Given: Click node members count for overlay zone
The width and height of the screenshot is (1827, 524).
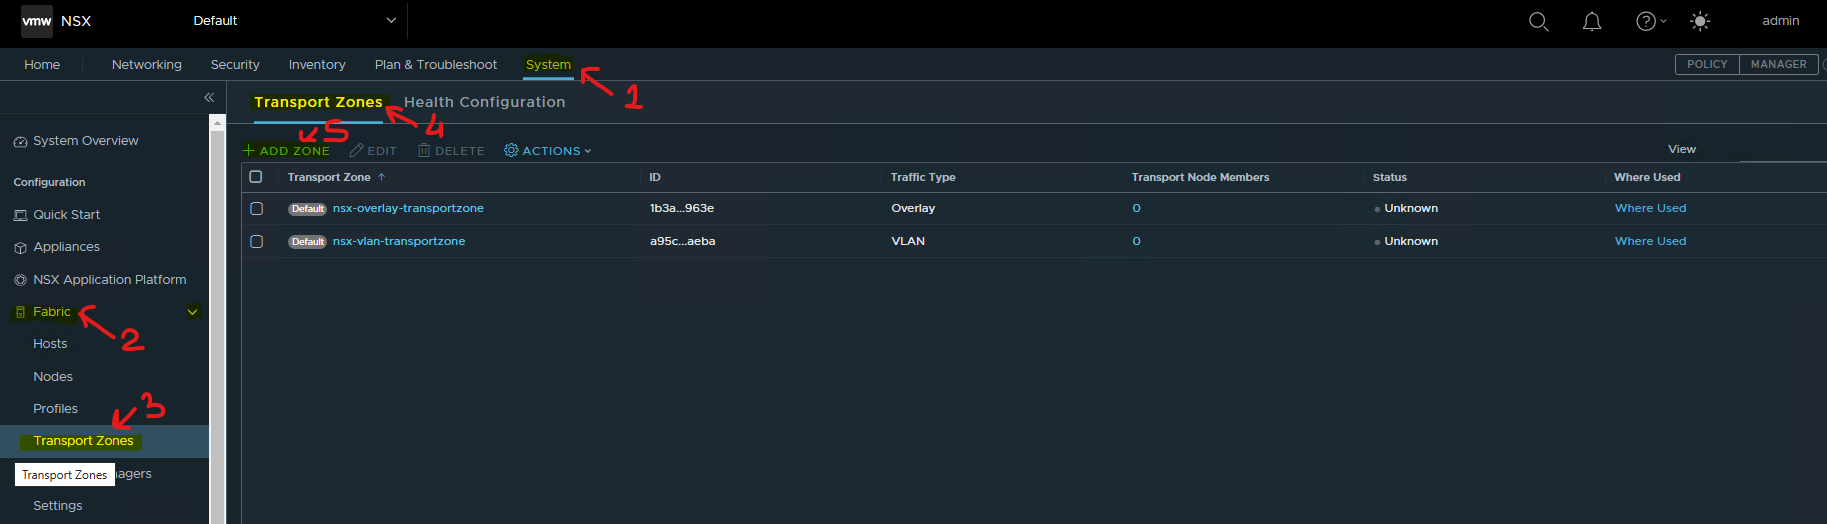Looking at the screenshot, I should coord(1136,208).
